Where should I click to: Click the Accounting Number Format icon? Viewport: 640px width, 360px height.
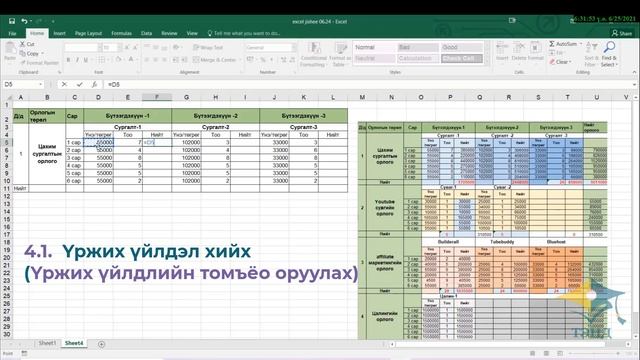(x=250, y=60)
